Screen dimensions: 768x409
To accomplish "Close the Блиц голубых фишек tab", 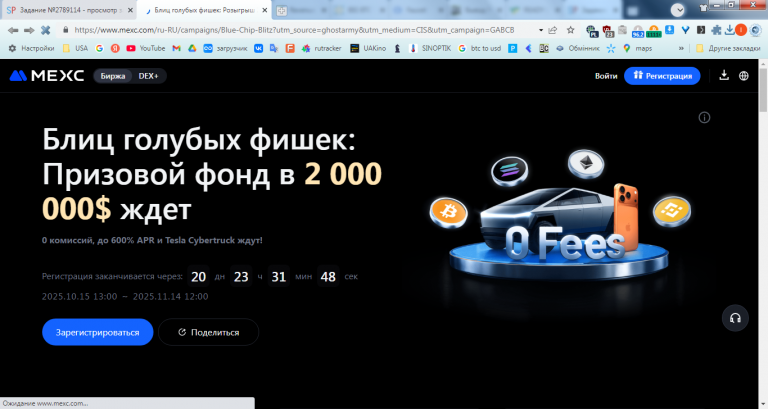I will tap(264, 10).
